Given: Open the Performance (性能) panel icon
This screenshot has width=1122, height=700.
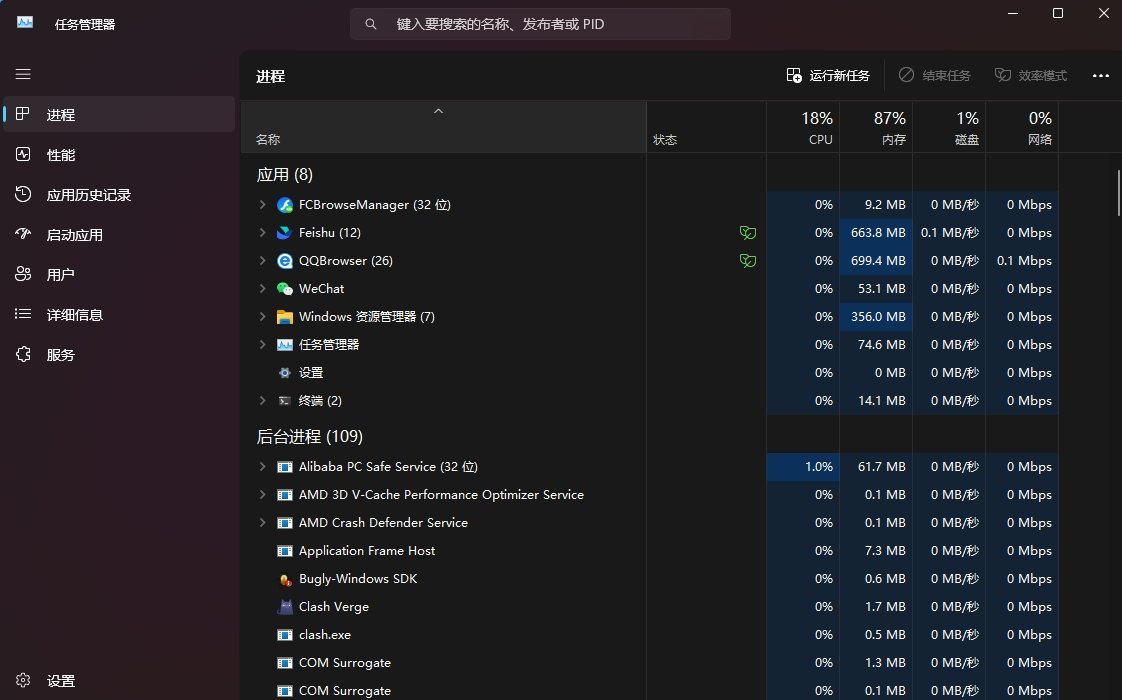Looking at the screenshot, I should tap(23, 154).
